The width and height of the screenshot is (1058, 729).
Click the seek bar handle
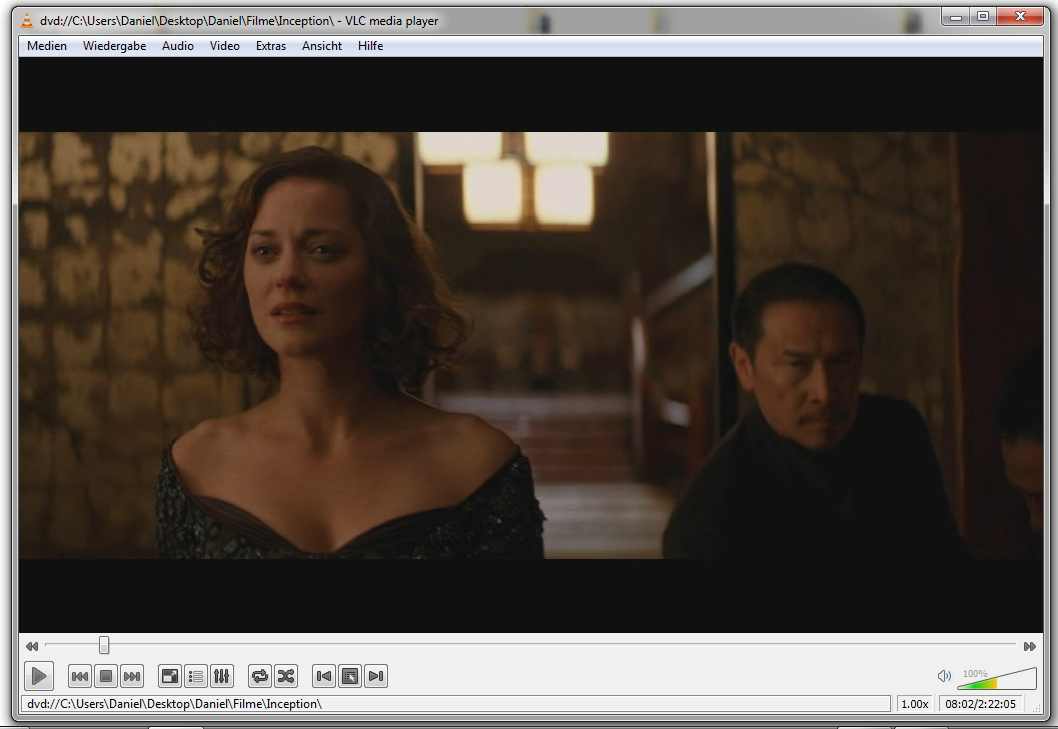(x=104, y=645)
